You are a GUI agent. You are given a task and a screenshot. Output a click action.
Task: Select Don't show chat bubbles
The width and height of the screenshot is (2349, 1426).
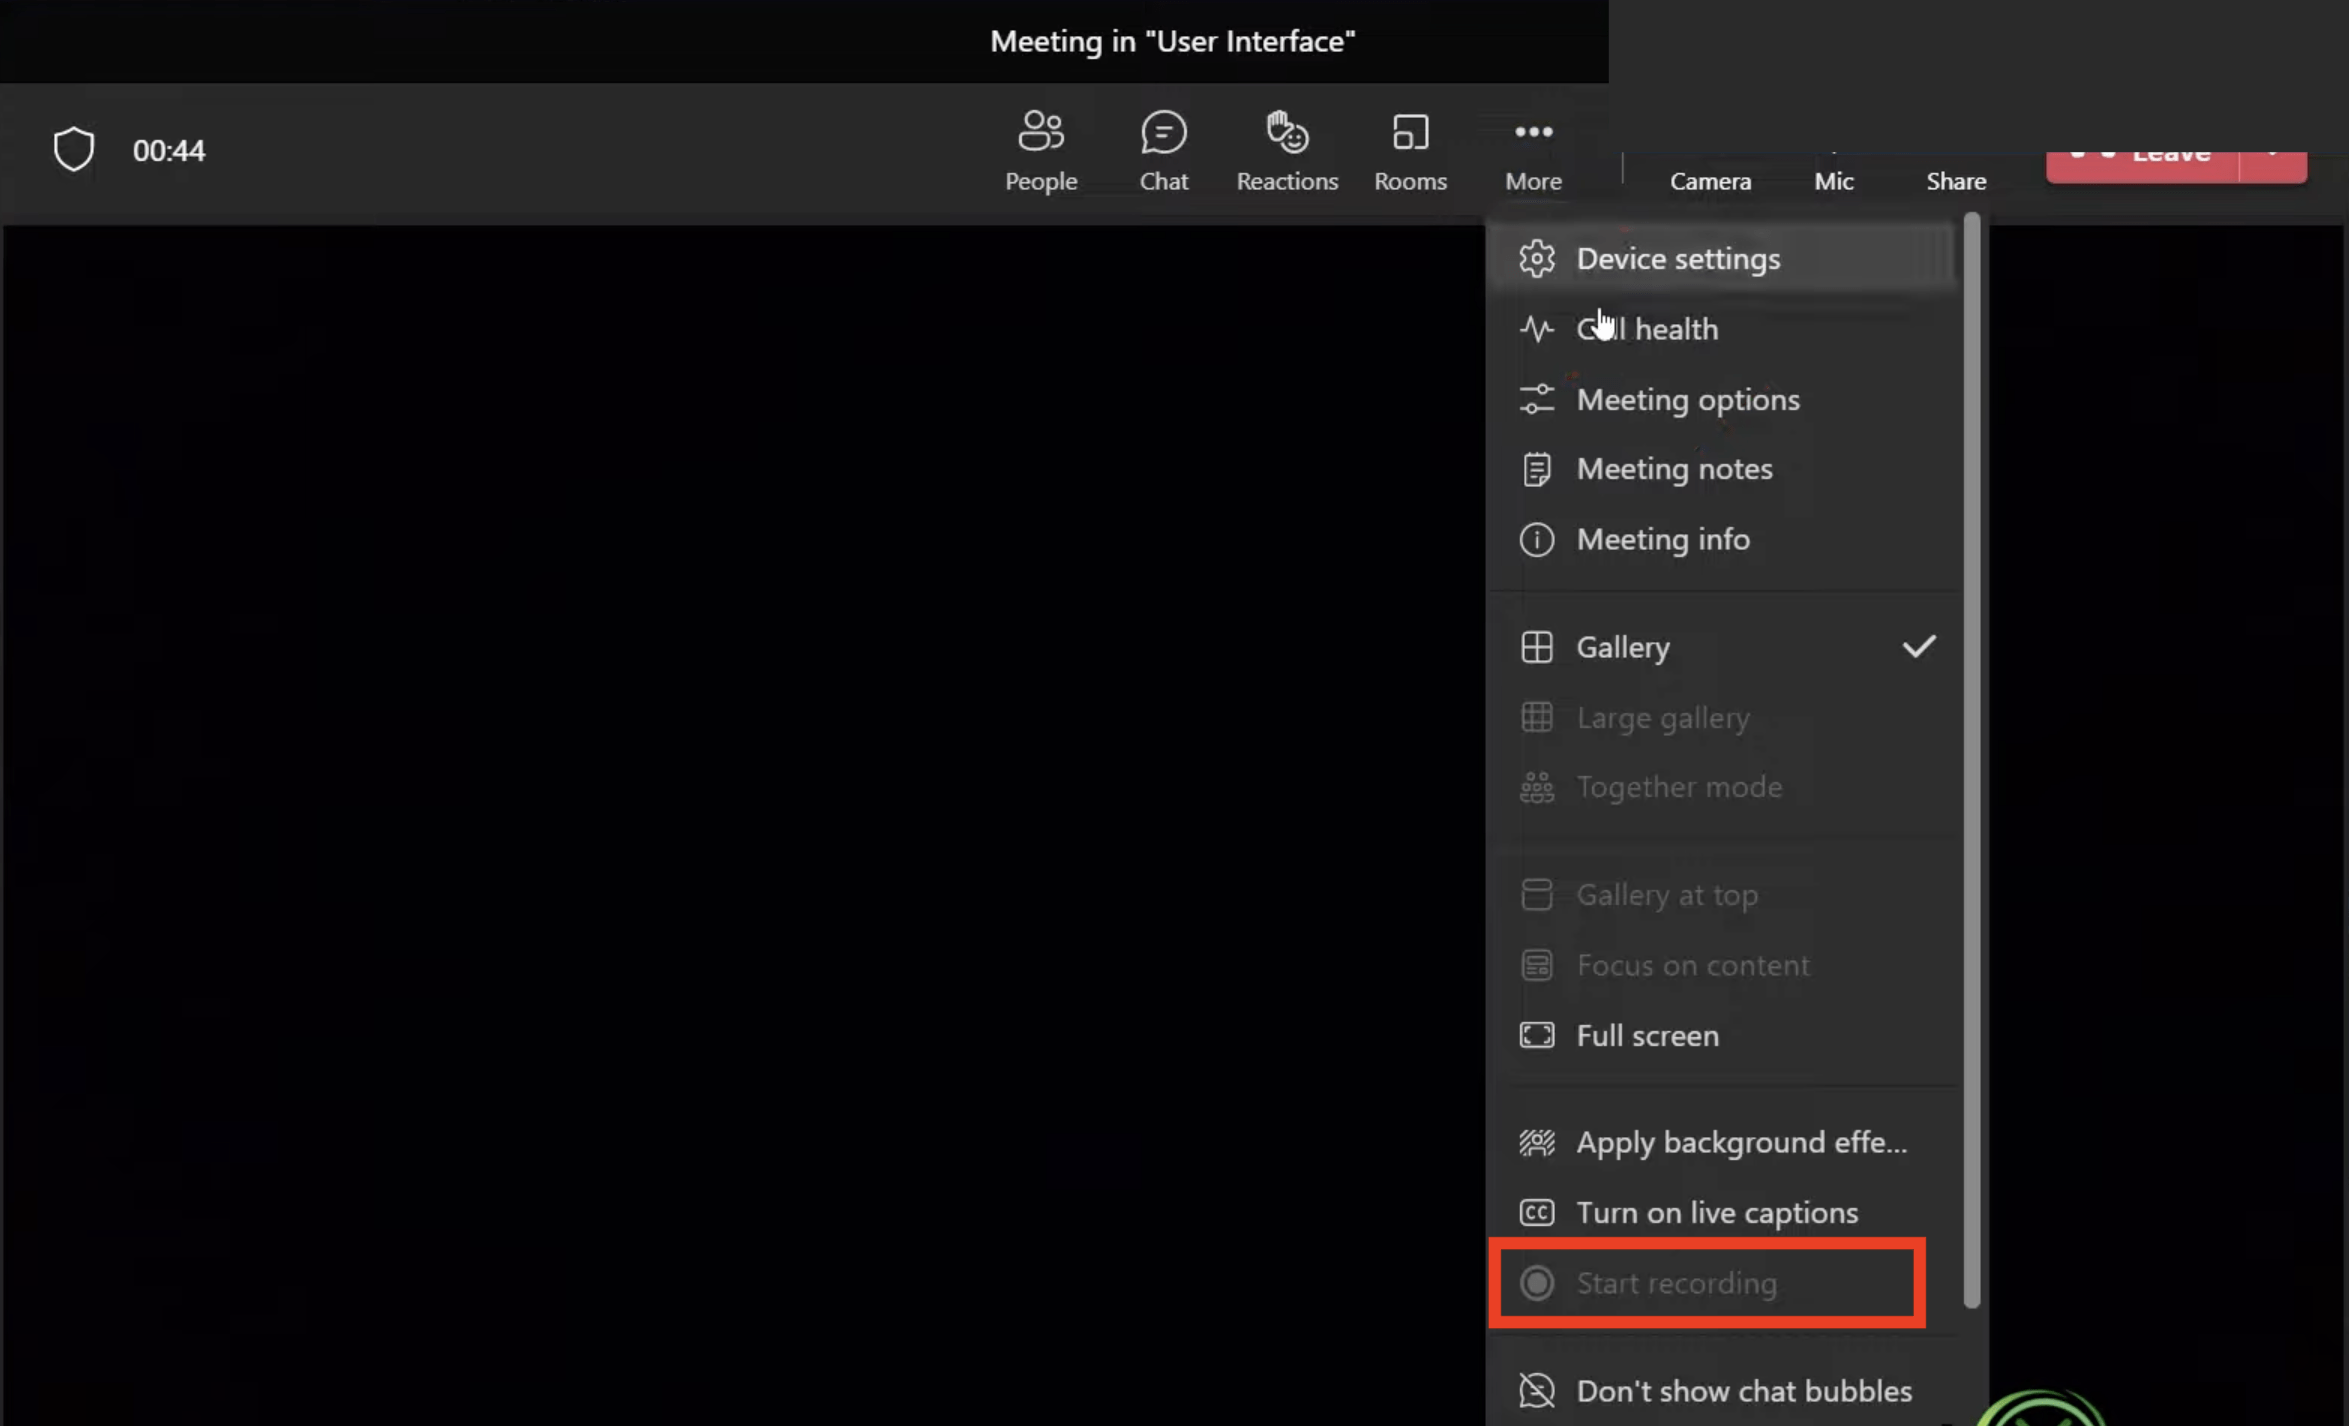click(x=1722, y=1391)
